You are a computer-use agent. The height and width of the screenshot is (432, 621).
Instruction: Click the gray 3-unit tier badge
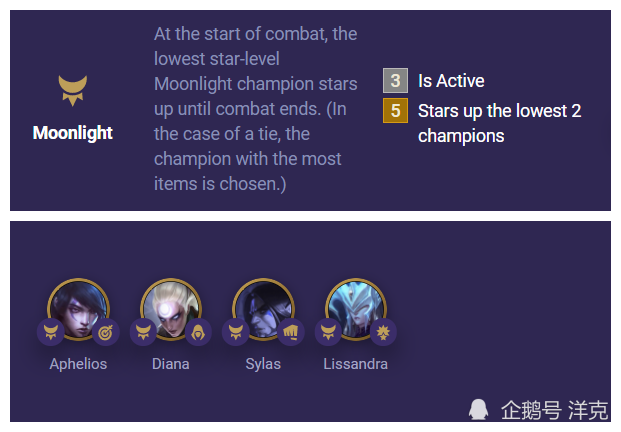click(395, 80)
